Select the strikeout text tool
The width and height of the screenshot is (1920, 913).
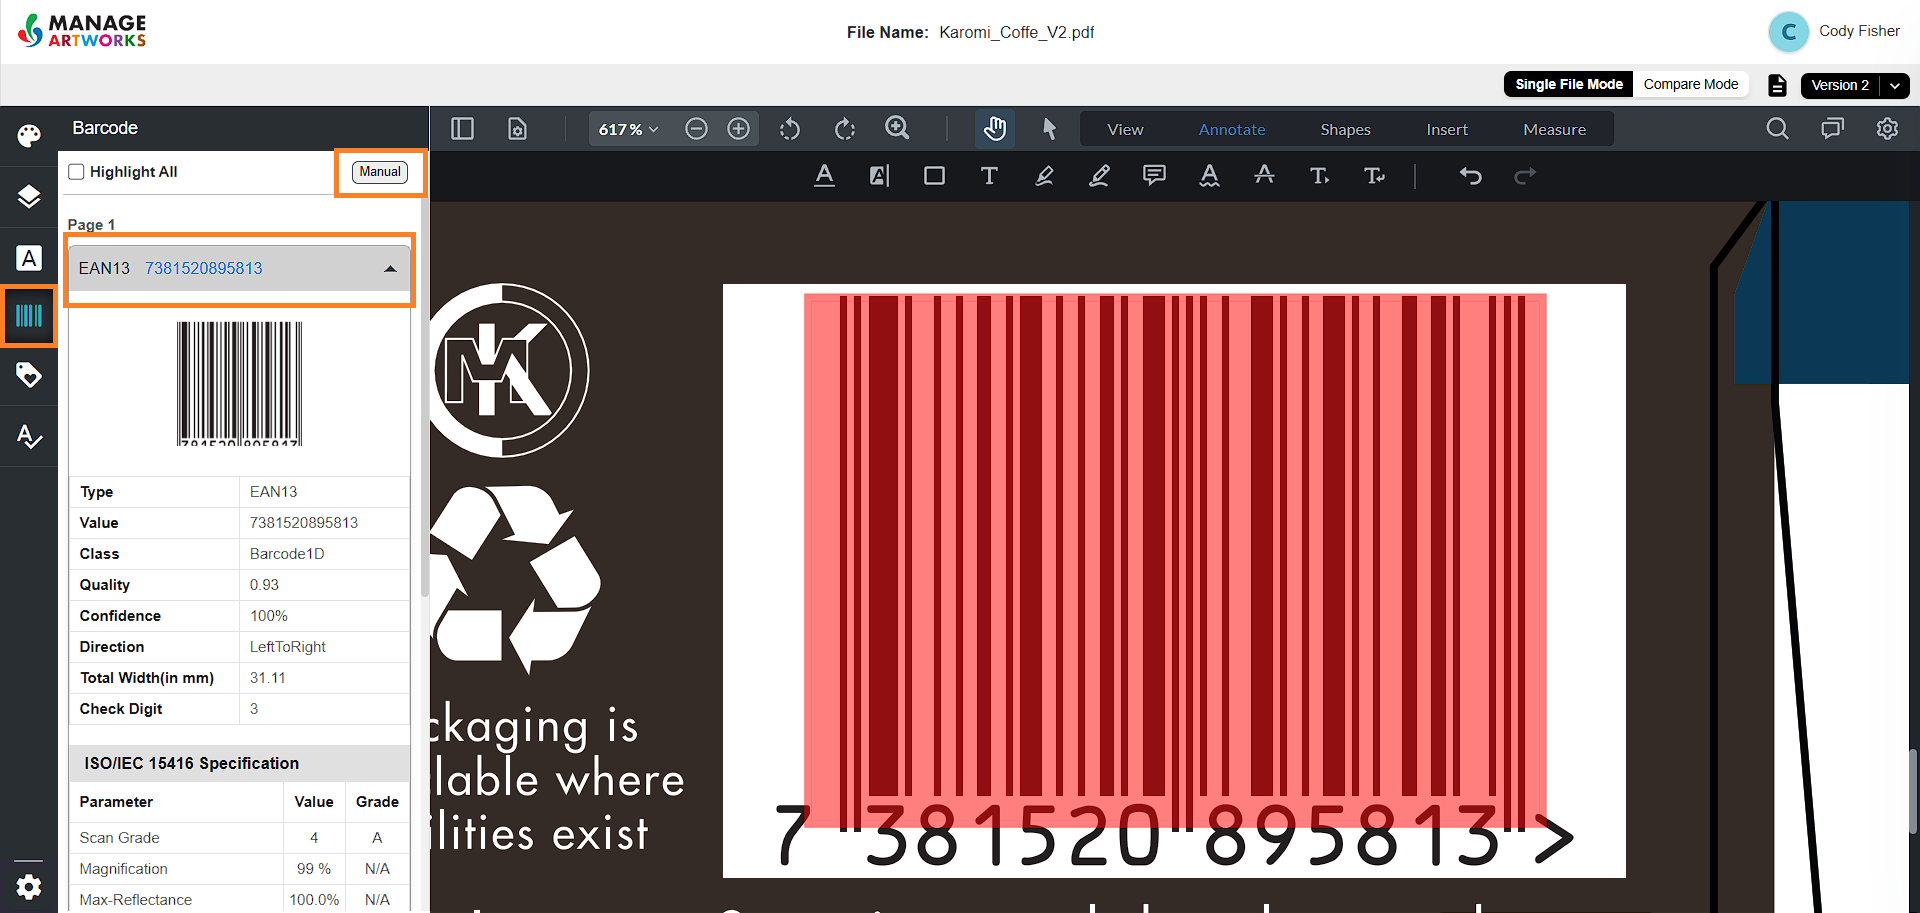pos(1264,176)
